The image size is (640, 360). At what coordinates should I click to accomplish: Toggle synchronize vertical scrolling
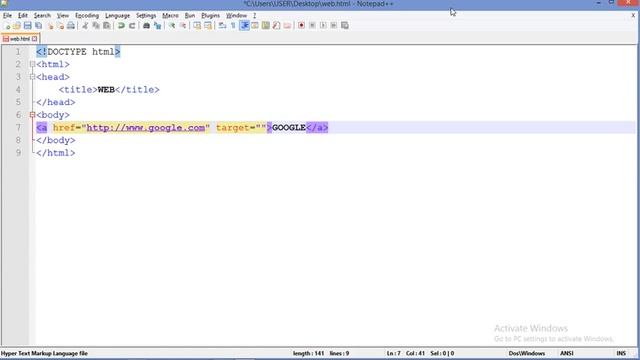197,26
